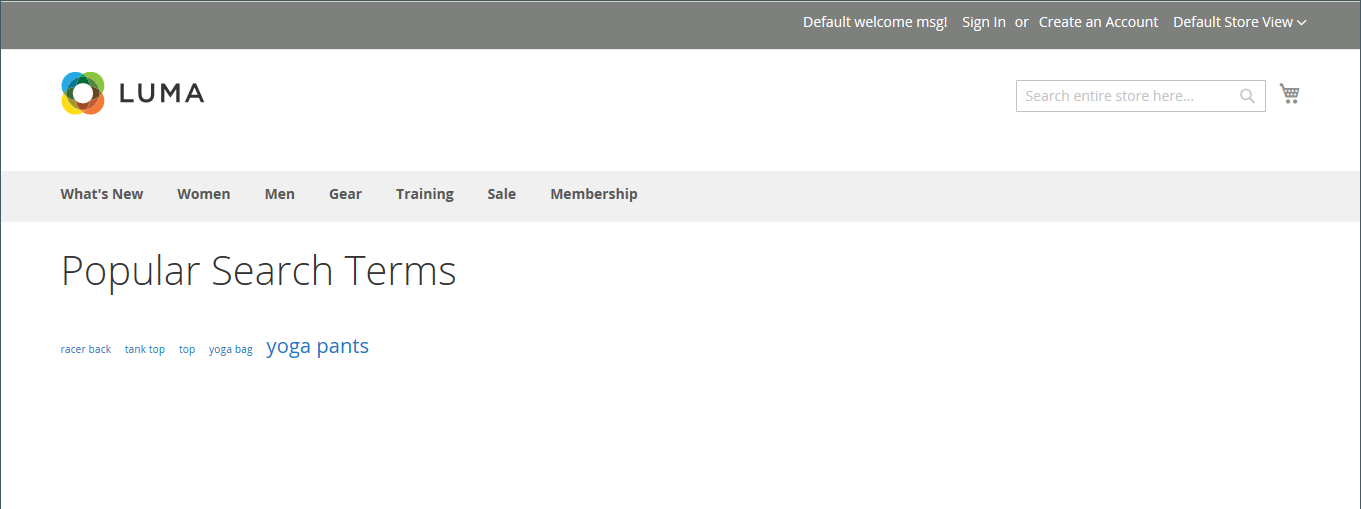Open the Membership menu item
1361x509 pixels.
tap(593, 194)
